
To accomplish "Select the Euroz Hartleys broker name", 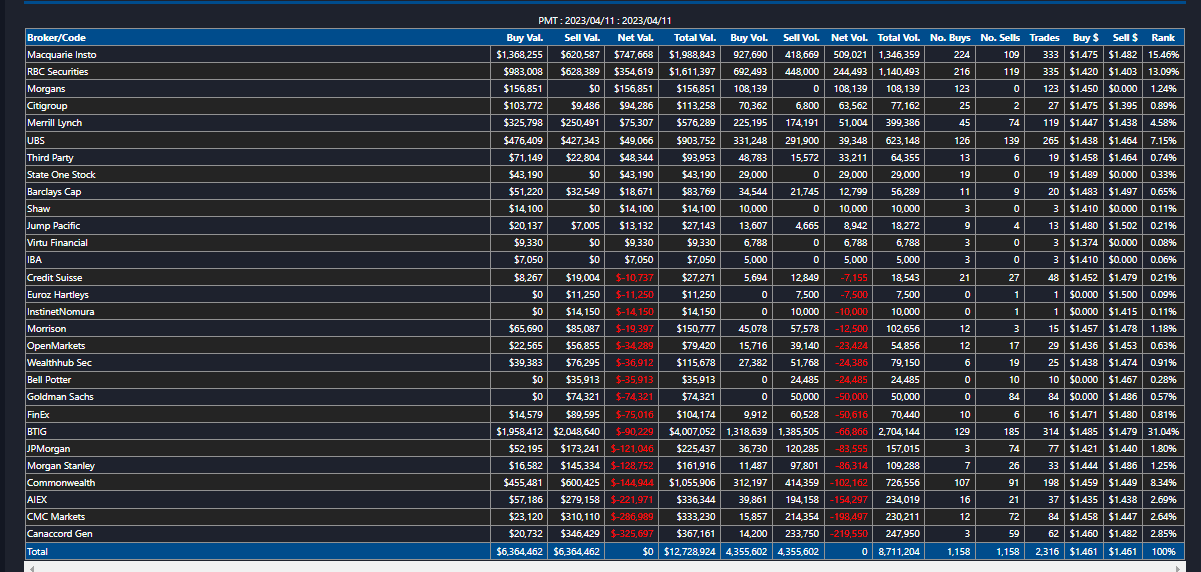I will 58,294.
